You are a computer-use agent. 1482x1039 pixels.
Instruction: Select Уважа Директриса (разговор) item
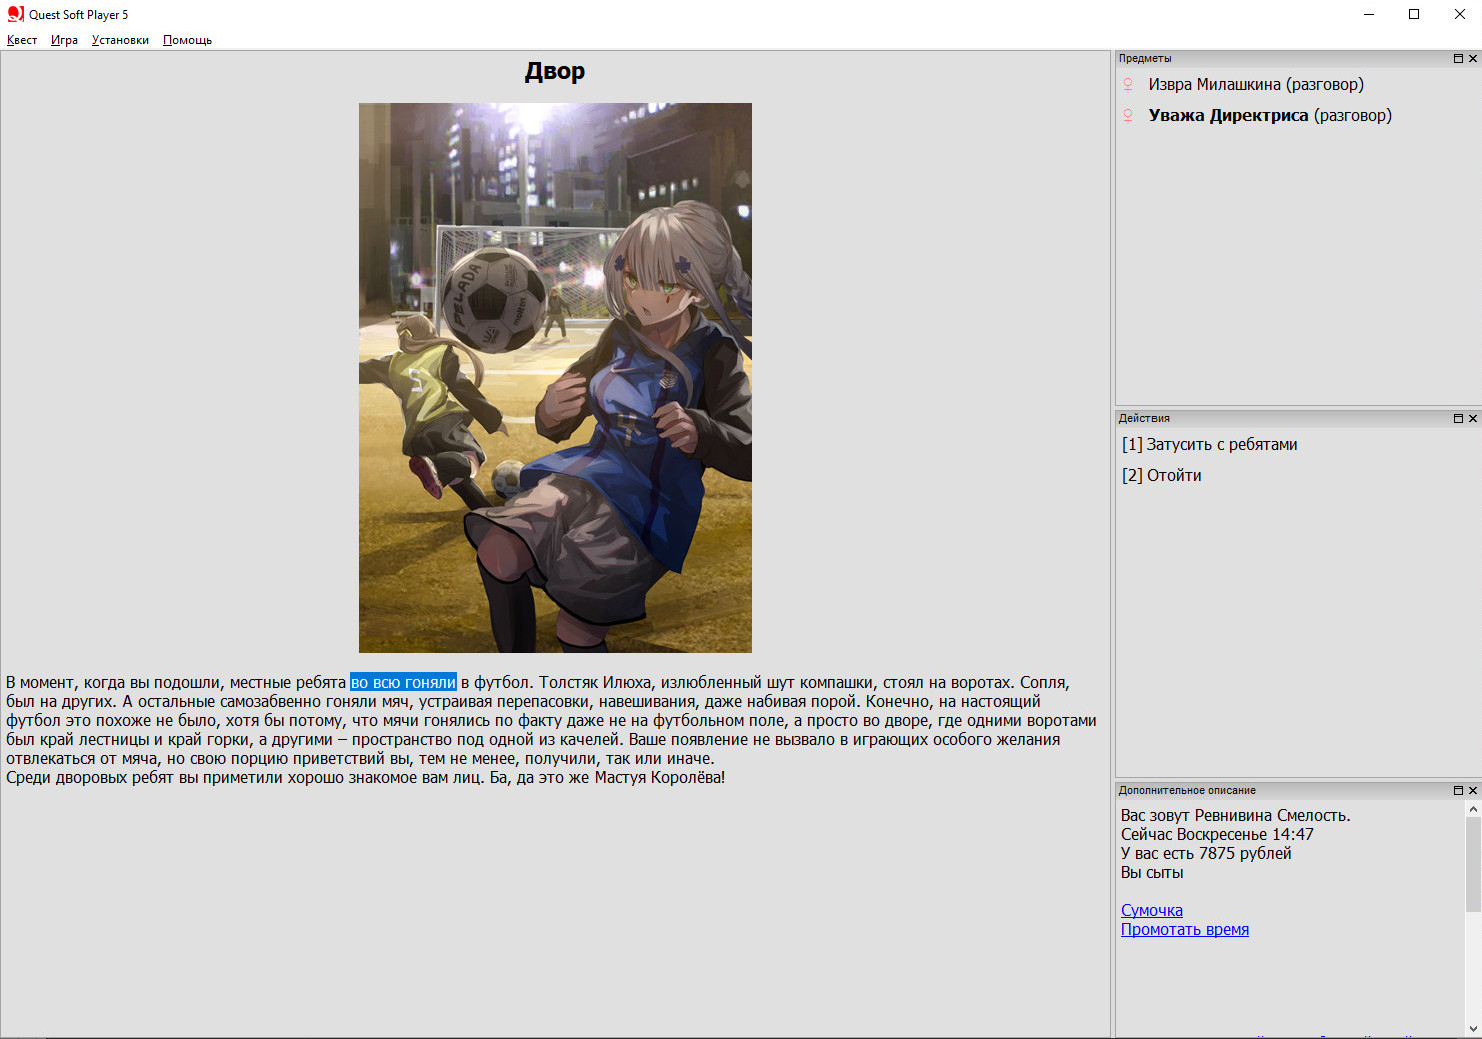click(x=1270, y=116)
